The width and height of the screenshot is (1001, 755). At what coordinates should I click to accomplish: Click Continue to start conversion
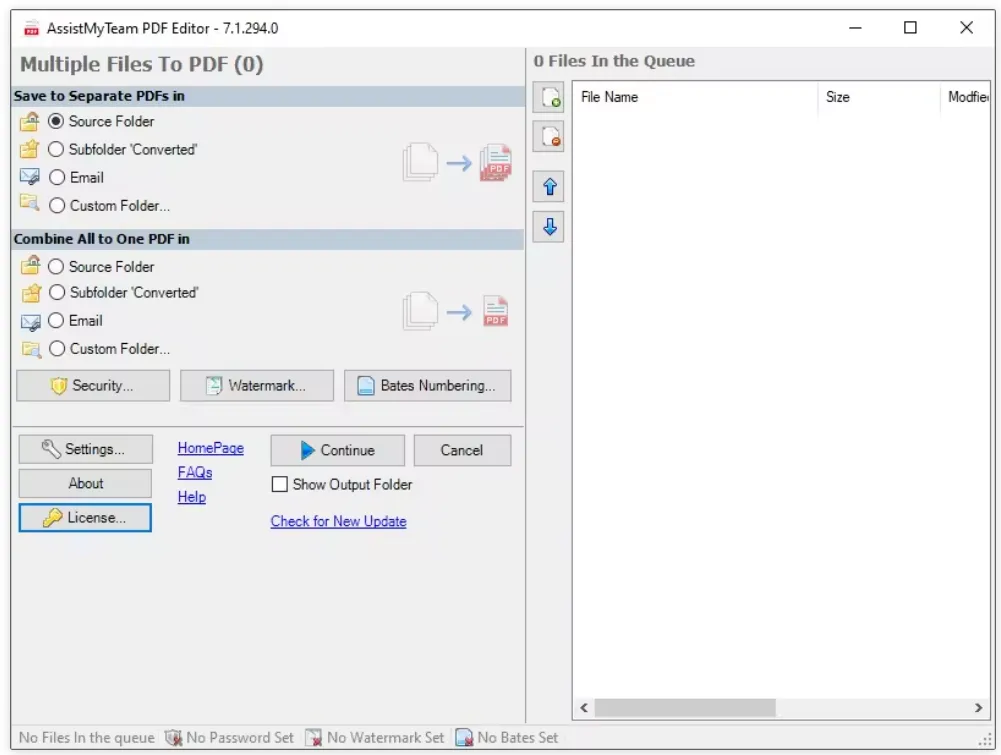(x=338, y=451)
